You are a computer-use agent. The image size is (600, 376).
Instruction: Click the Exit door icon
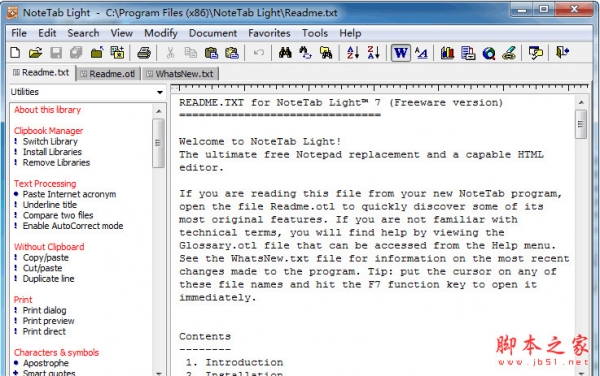[562, 52]
